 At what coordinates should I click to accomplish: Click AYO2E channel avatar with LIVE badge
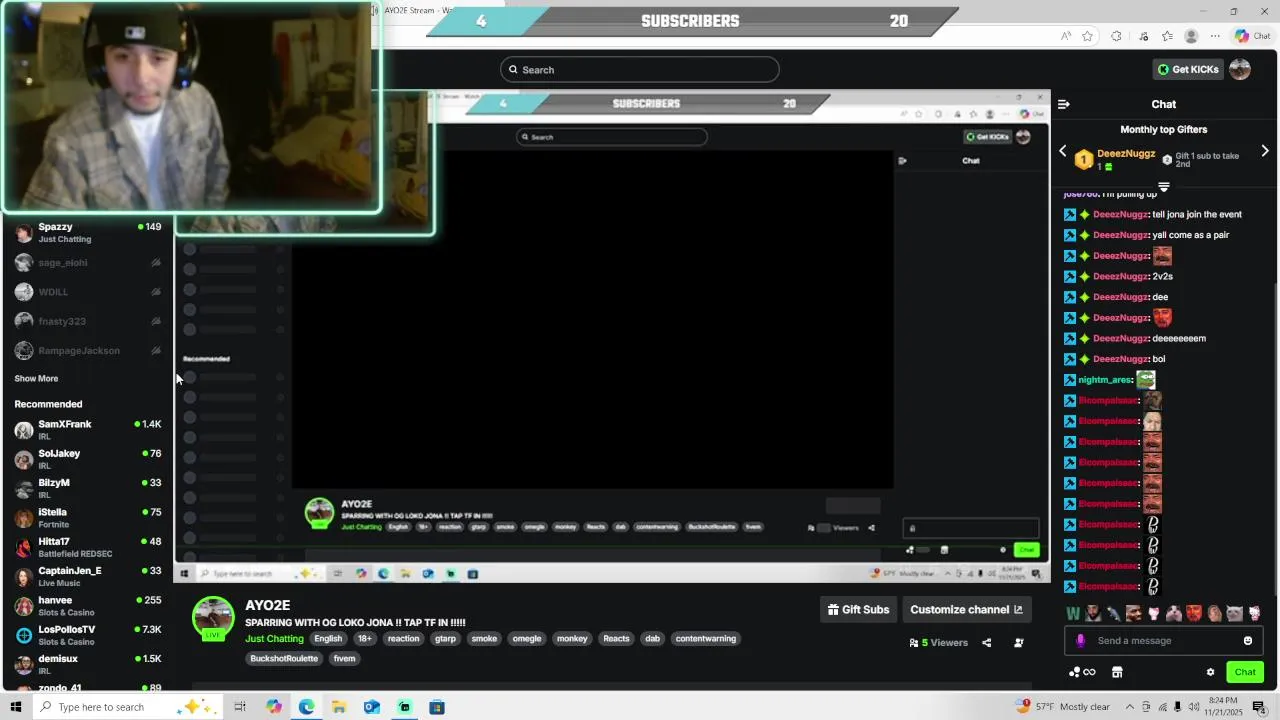(213, 618)
